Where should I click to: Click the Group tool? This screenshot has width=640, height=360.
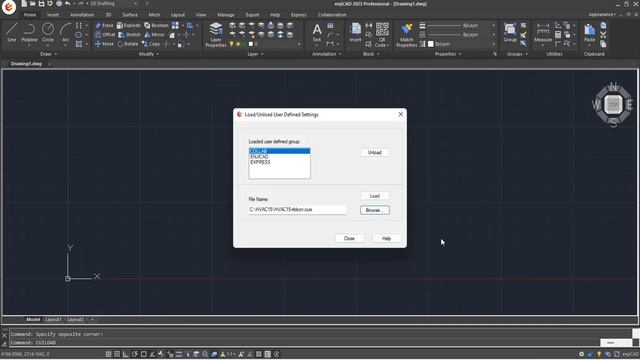point(510,33)
